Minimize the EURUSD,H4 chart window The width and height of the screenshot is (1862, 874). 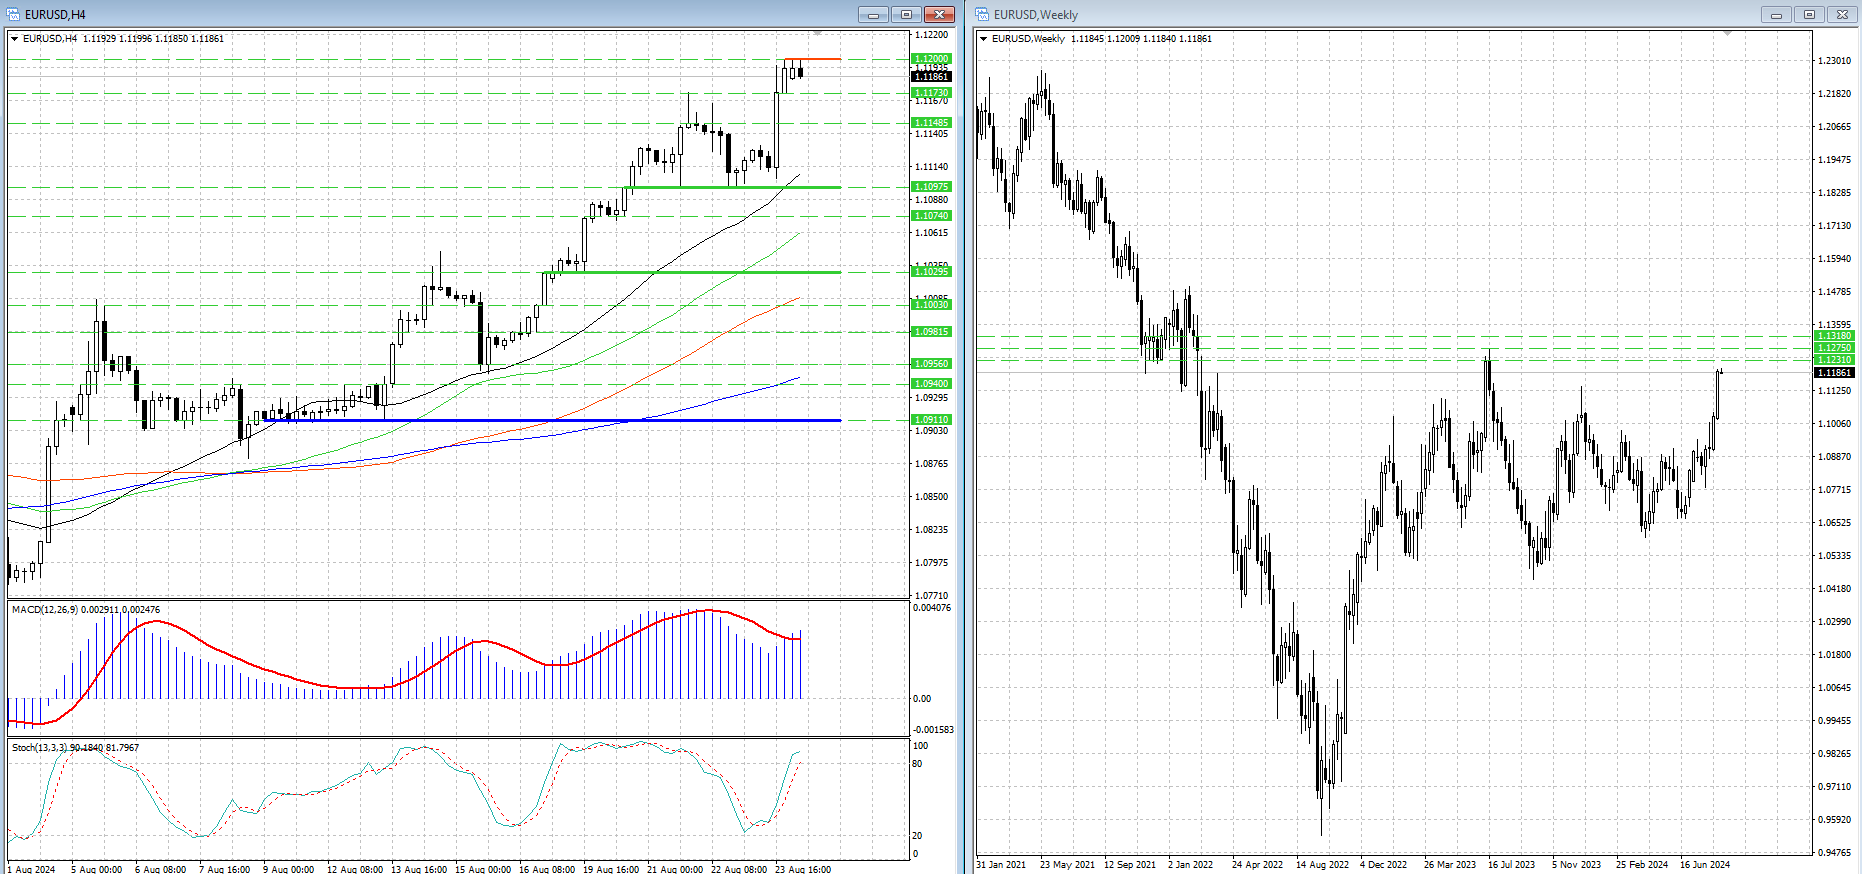[x=873, y=14]
